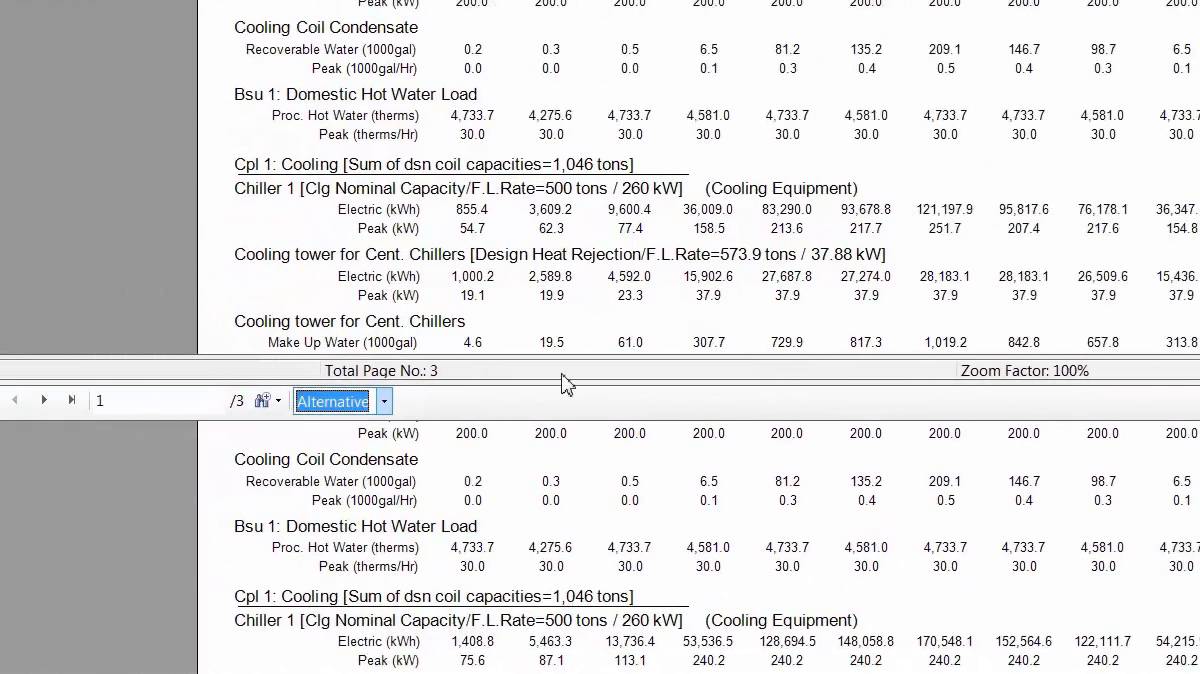Screen dimensions: 1200x674
Task: Click lower pane chiller peak value 113.1
Action: [x=630, y=660]
